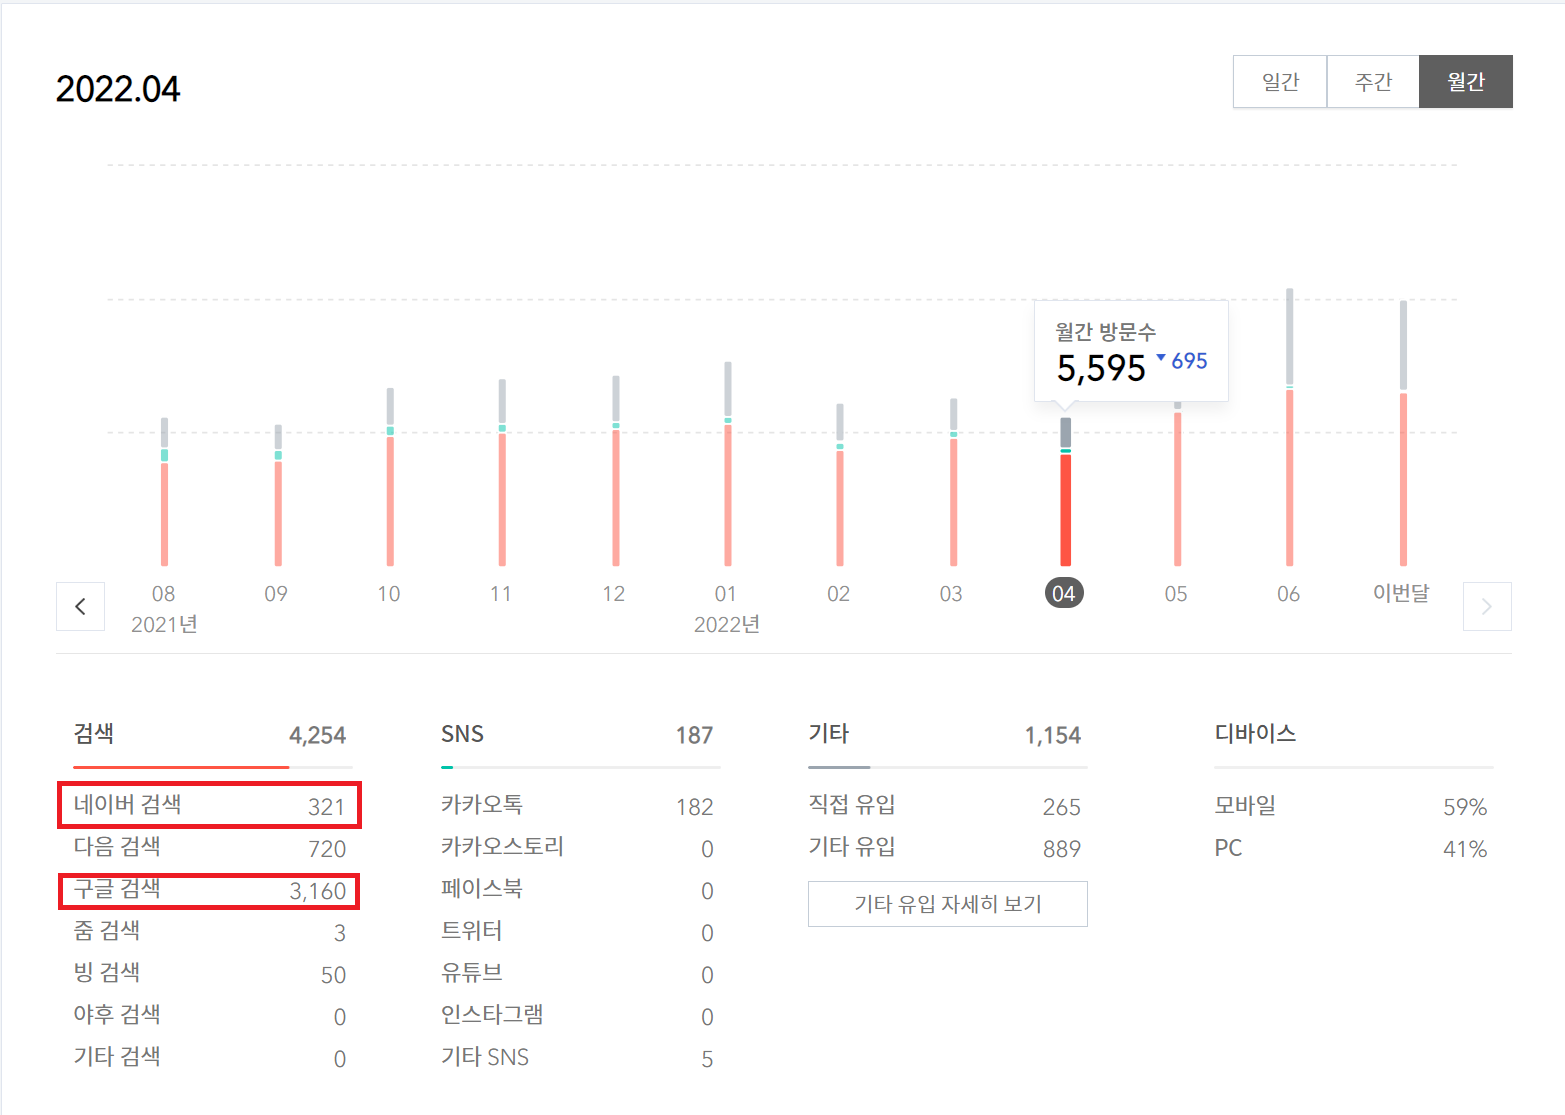Click the 카카오톡 row

577,806
